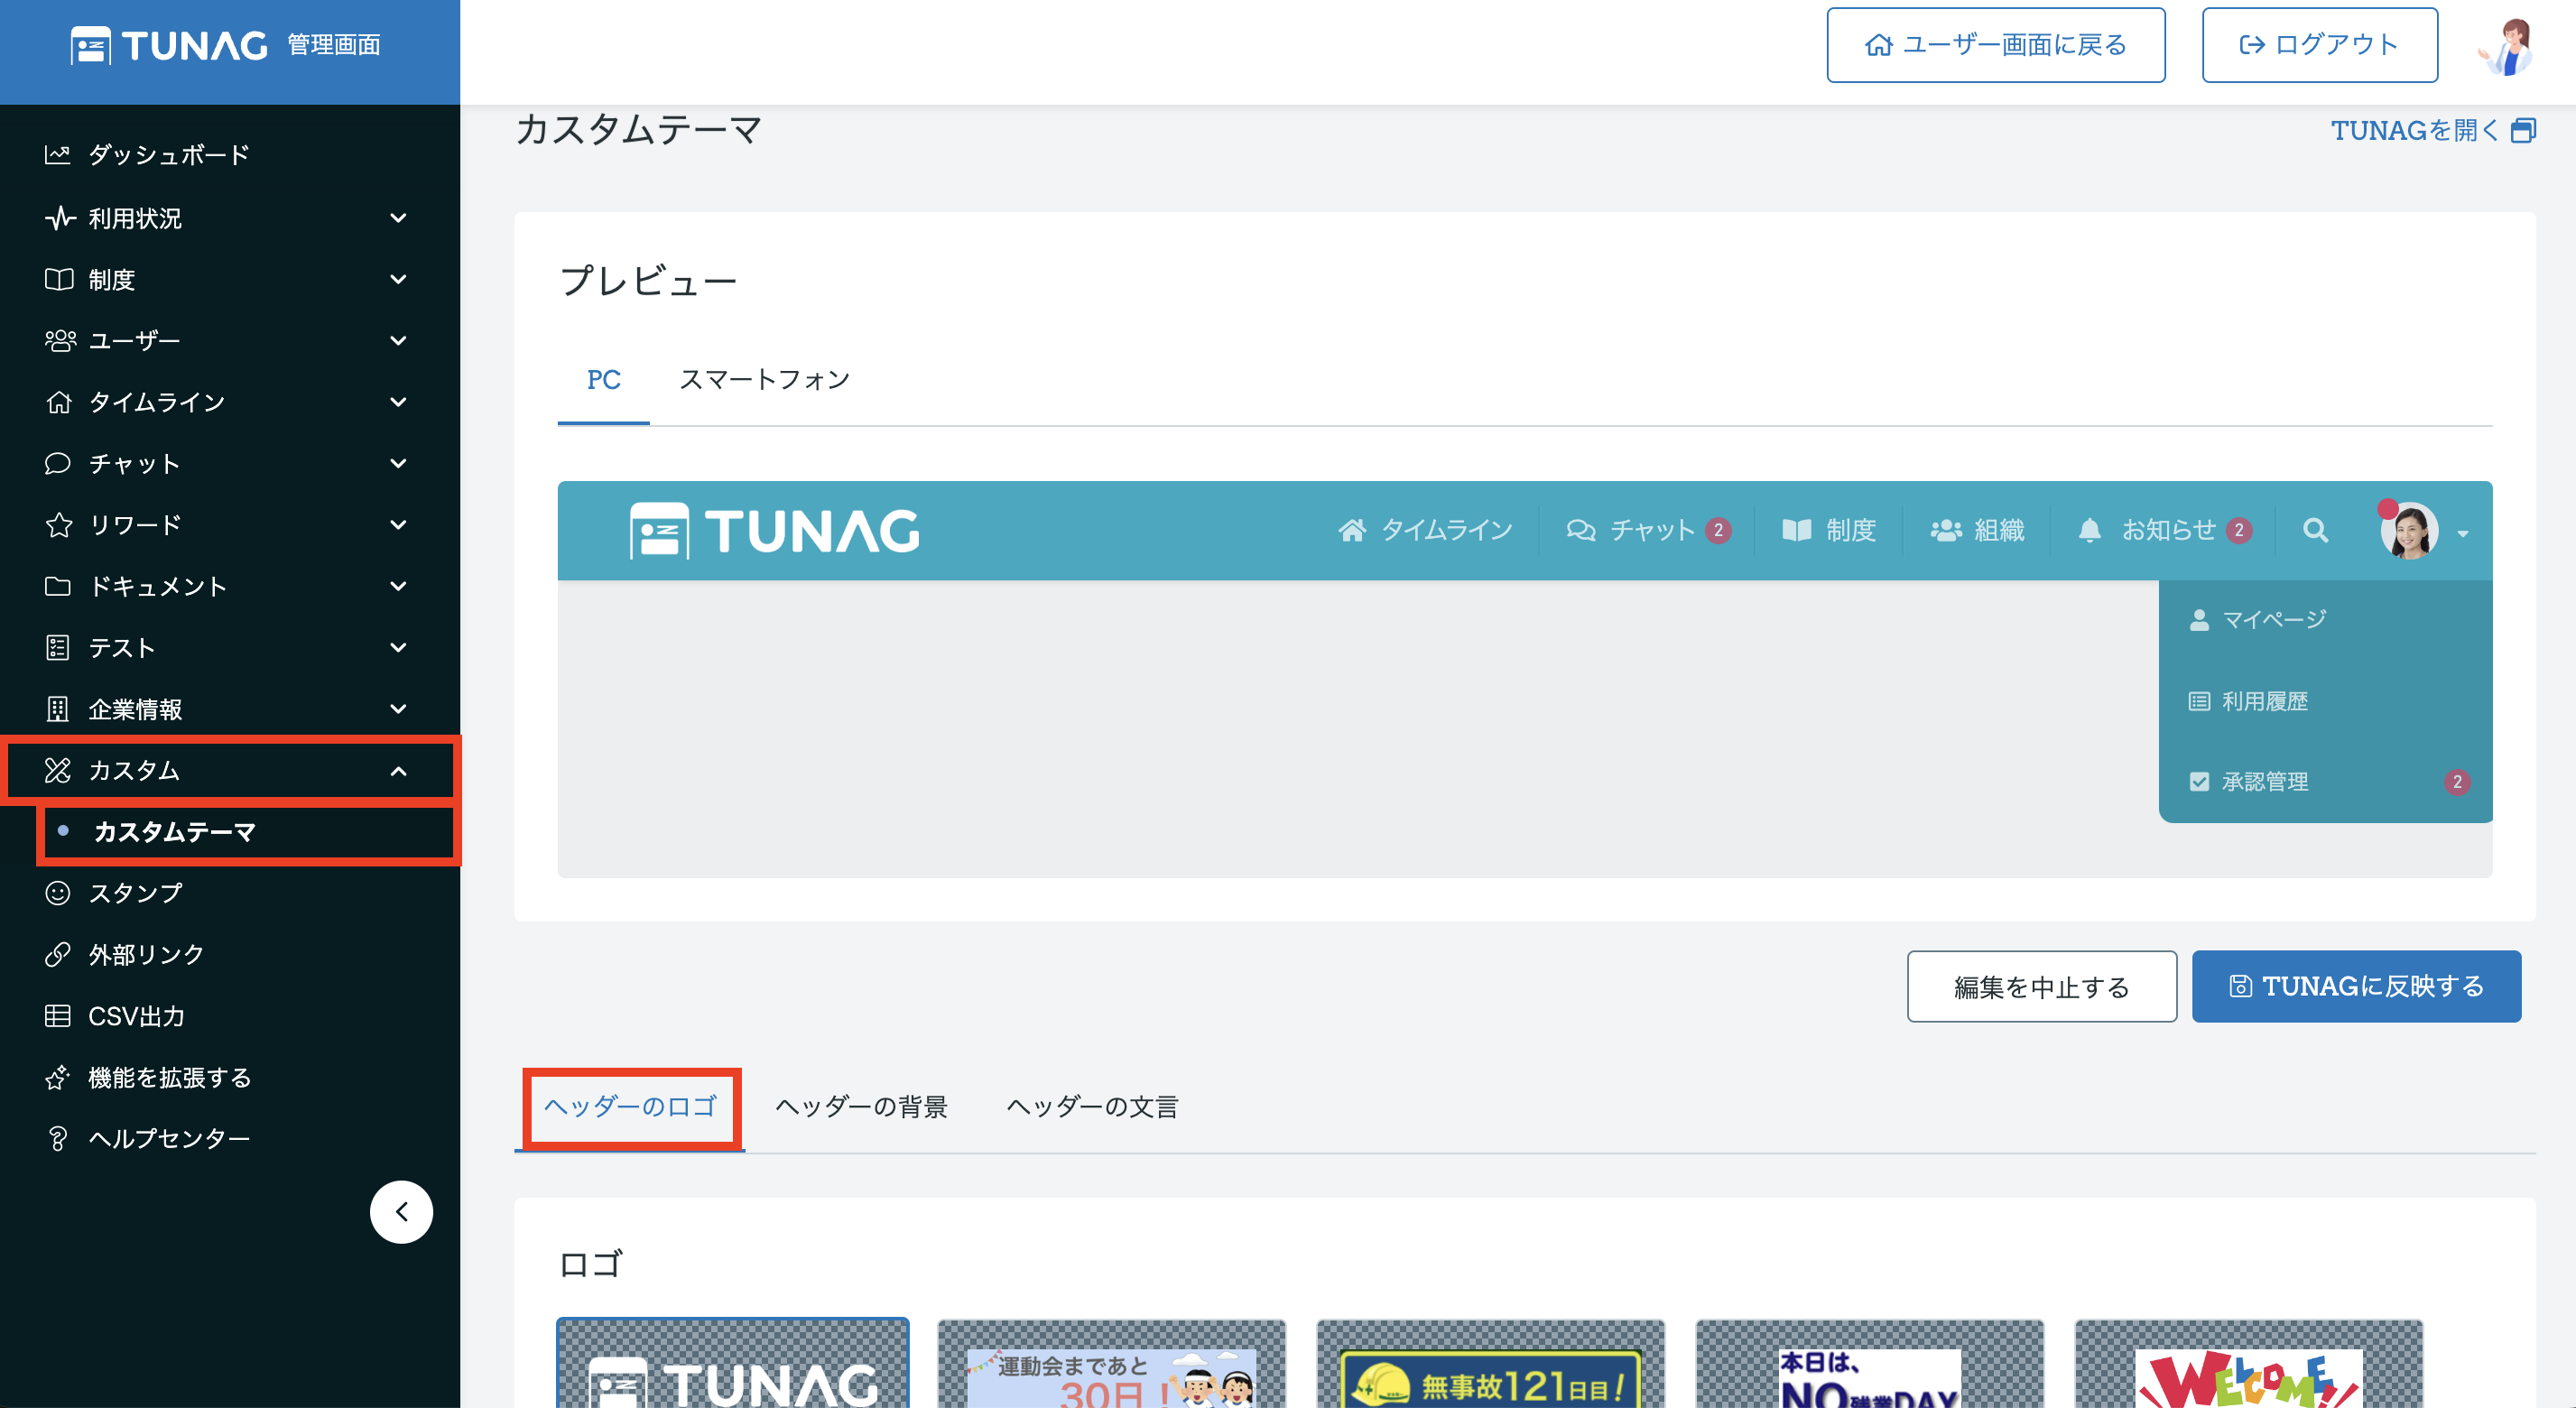The width and height of the screenshot is (2576, 1408).
Task: Click the スマートフォン preview tab
Action: click(x=764, y=378)
